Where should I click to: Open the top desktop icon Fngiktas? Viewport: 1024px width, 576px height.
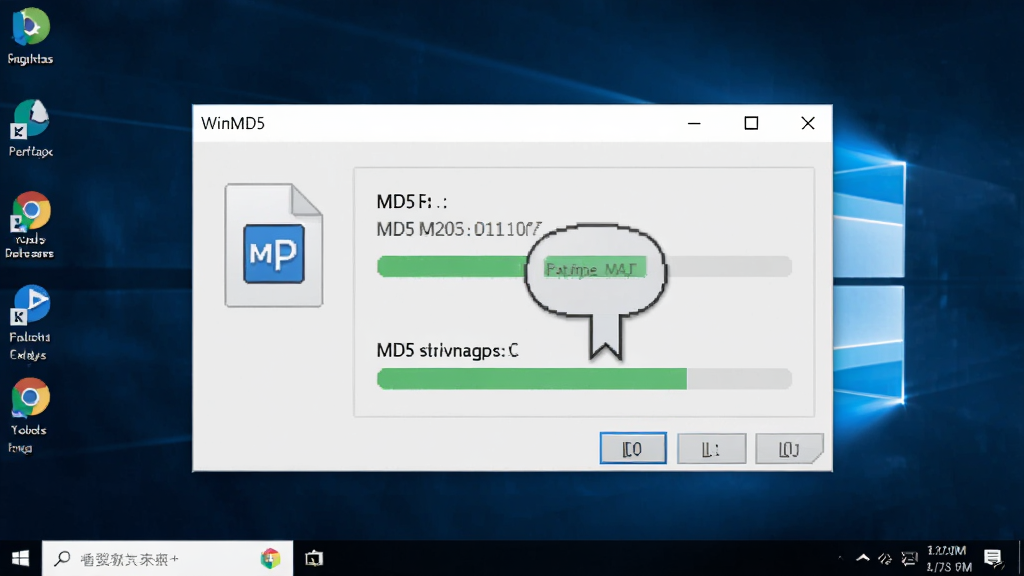tap(30, 37)
